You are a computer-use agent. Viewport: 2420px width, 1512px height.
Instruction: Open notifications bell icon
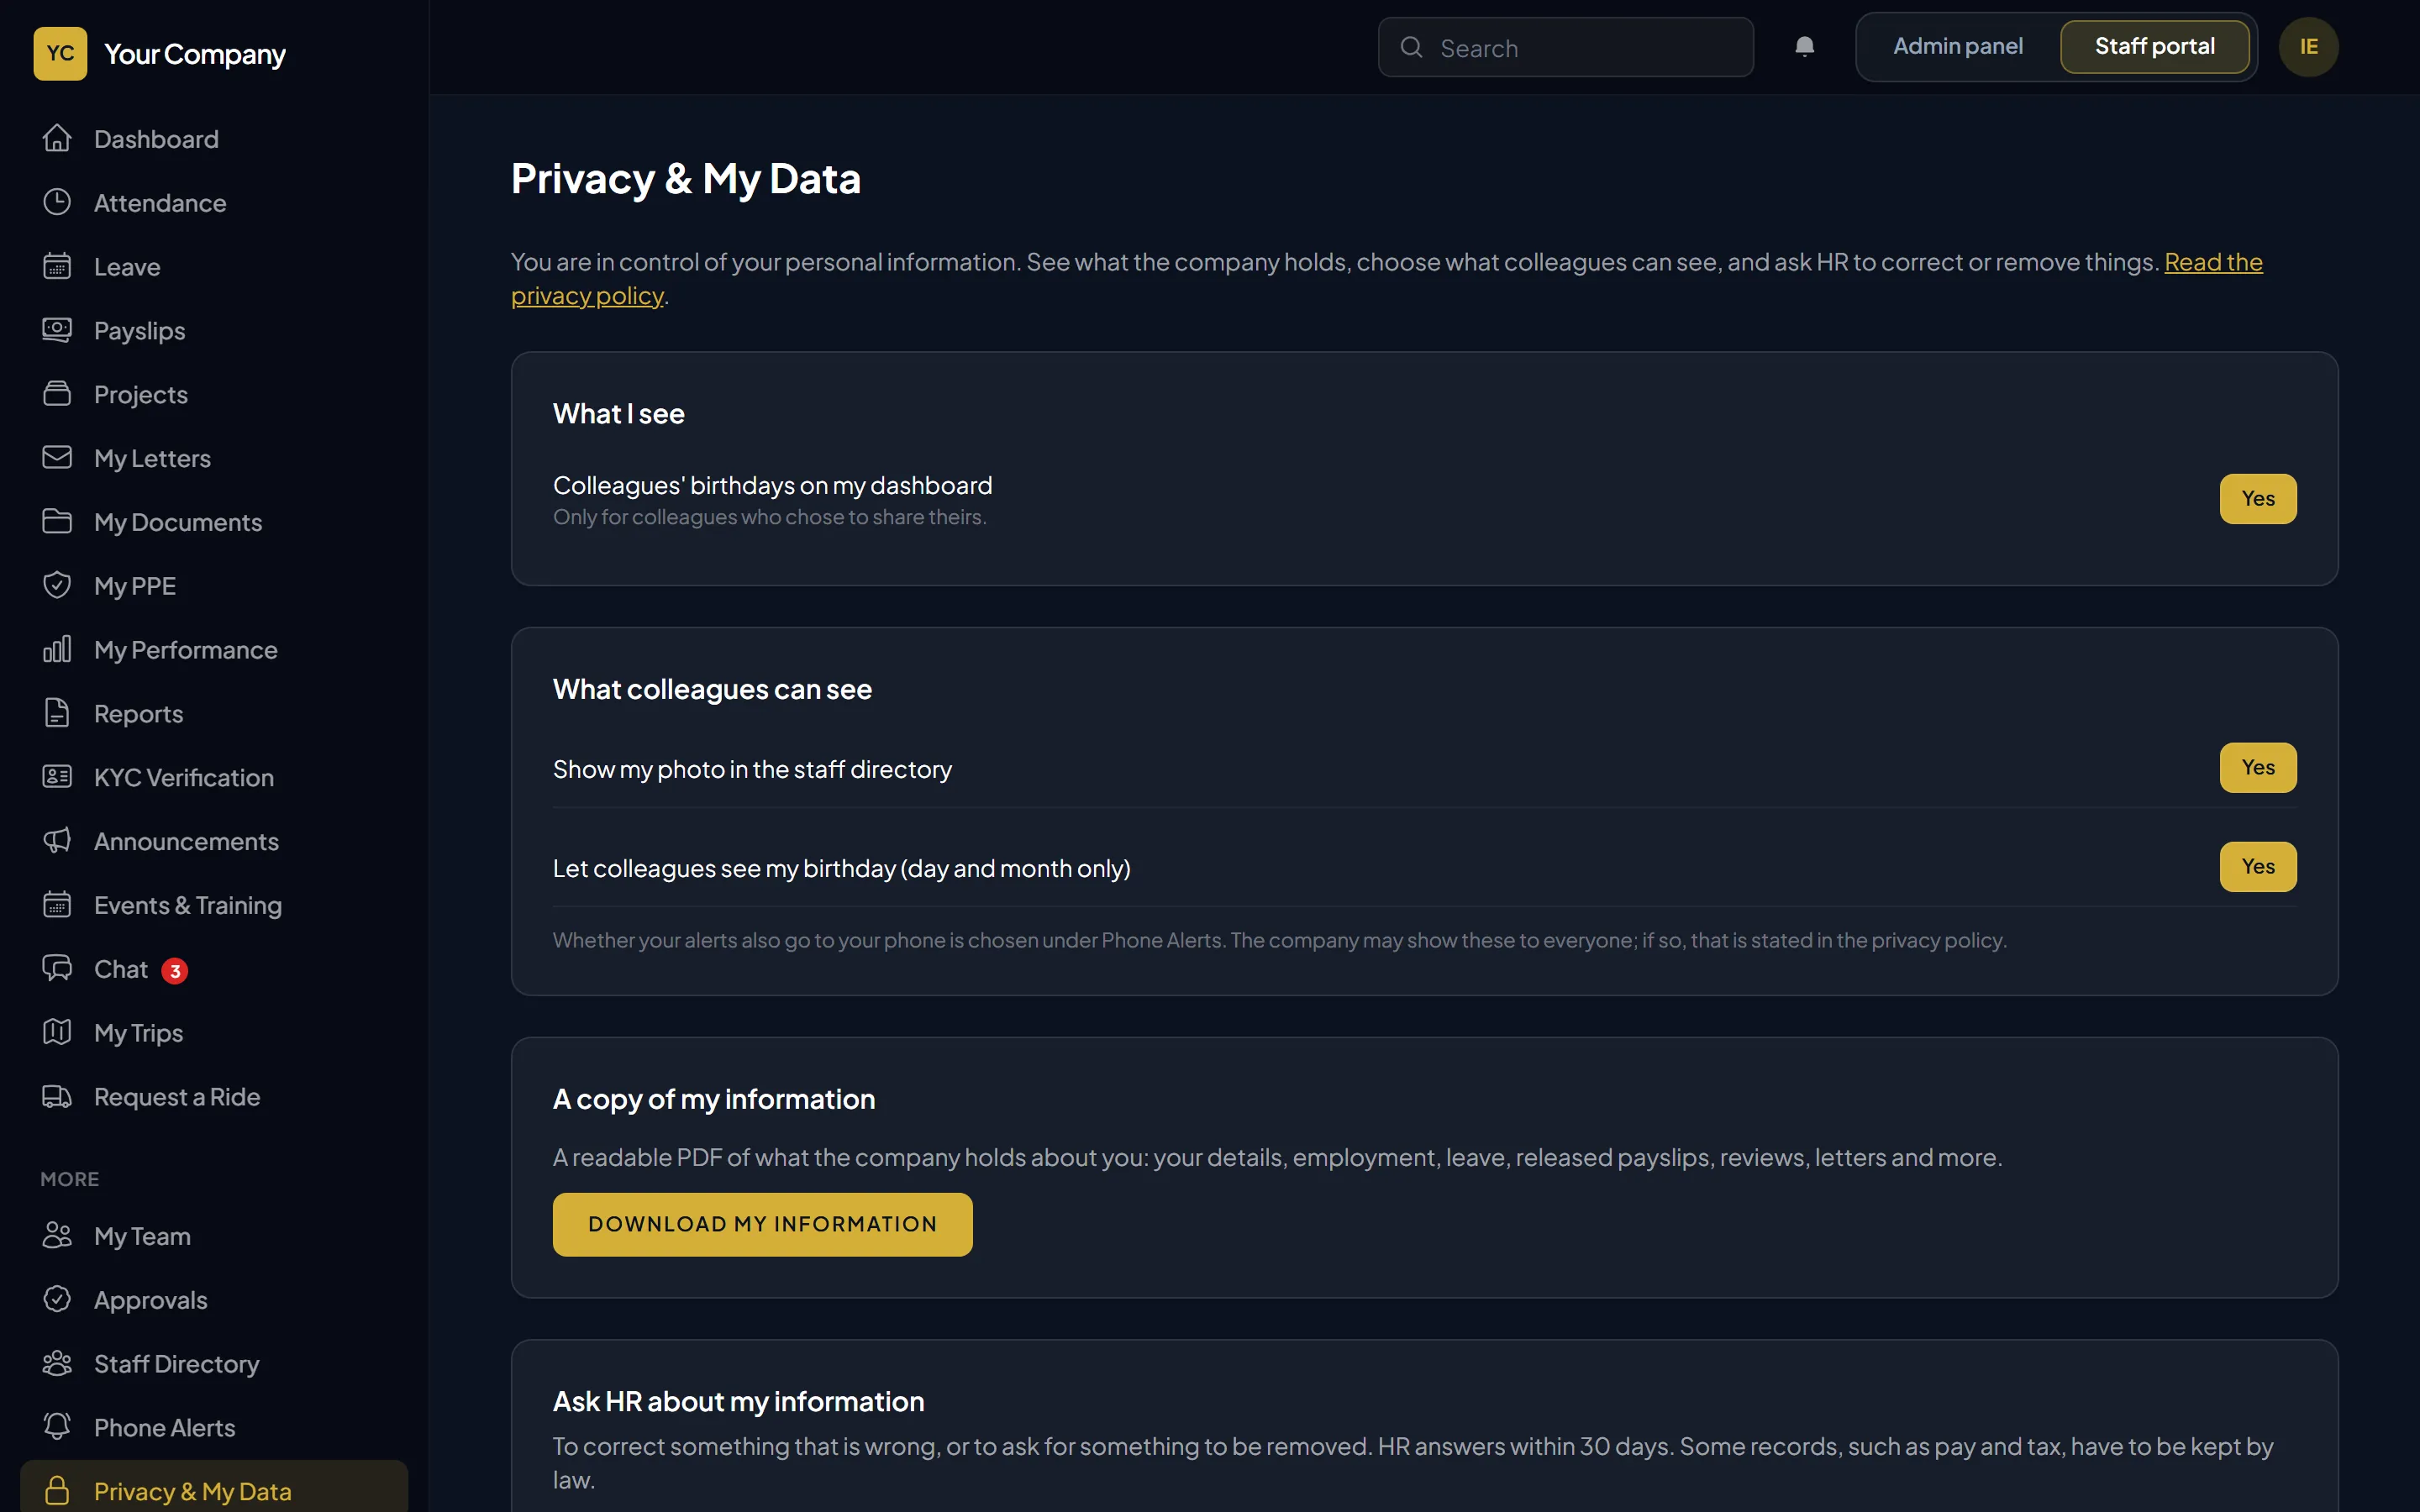[1804, 47]
